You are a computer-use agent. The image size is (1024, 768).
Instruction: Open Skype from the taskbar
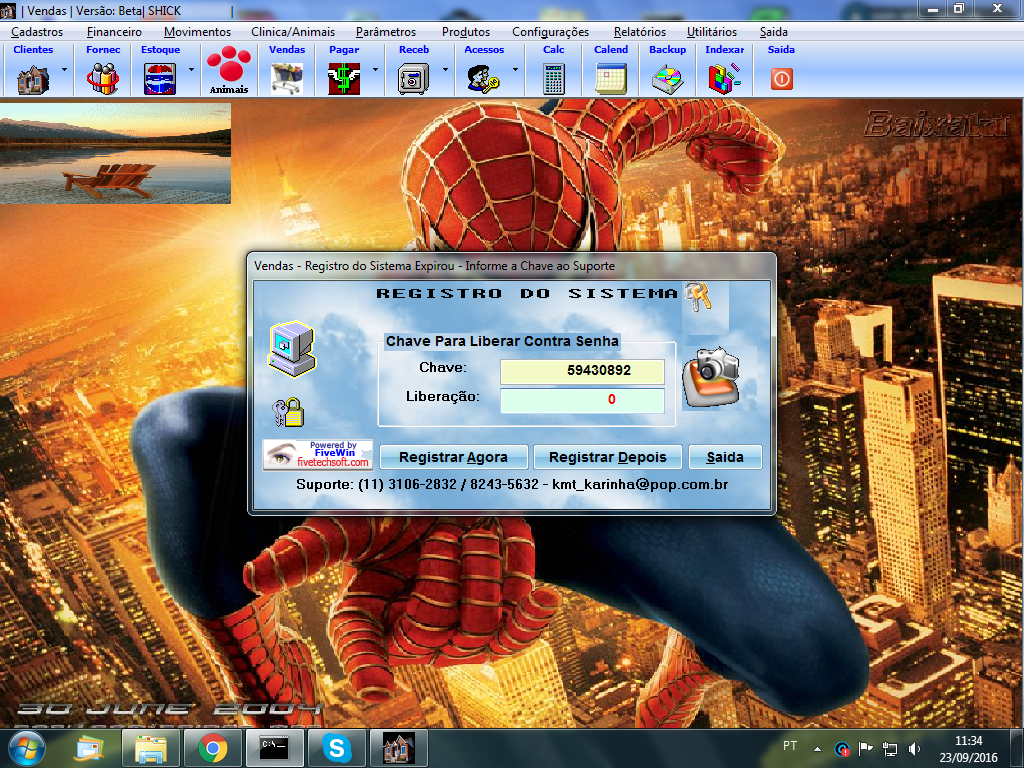(x=336, y=747)
